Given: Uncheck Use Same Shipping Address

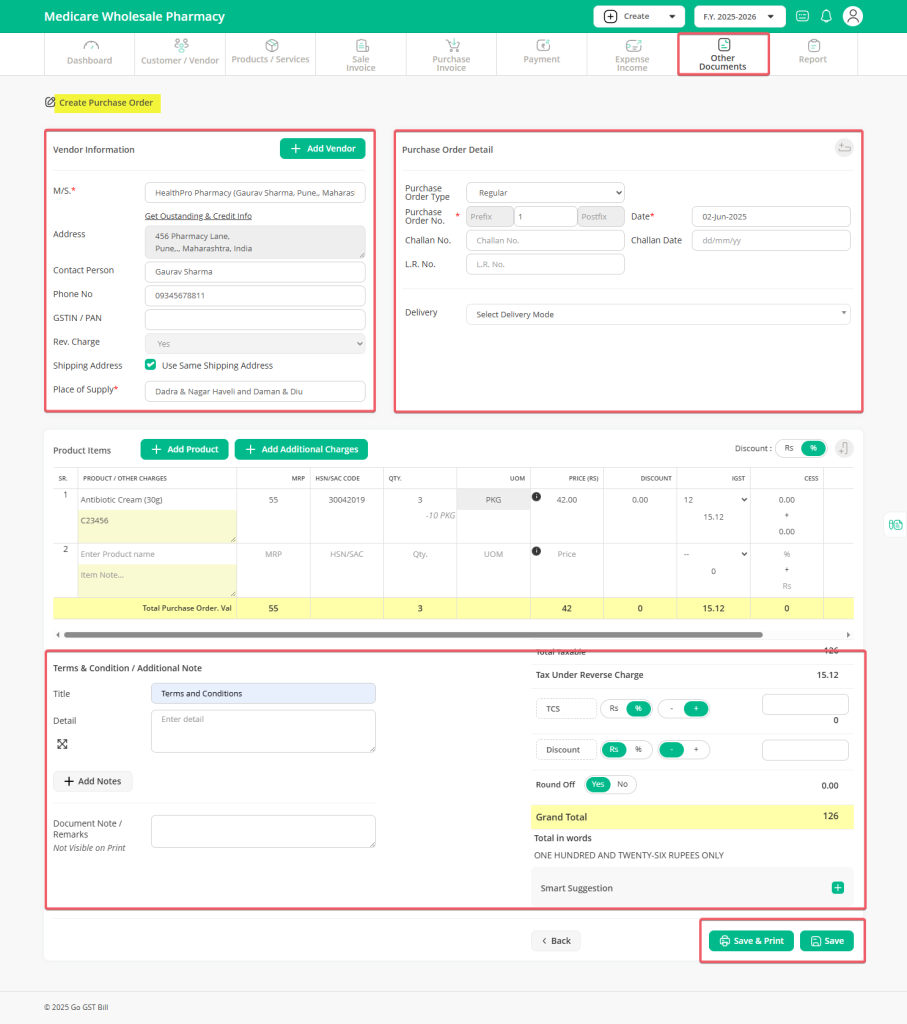Looking at the screenshot, I should [x=150, y=365].
